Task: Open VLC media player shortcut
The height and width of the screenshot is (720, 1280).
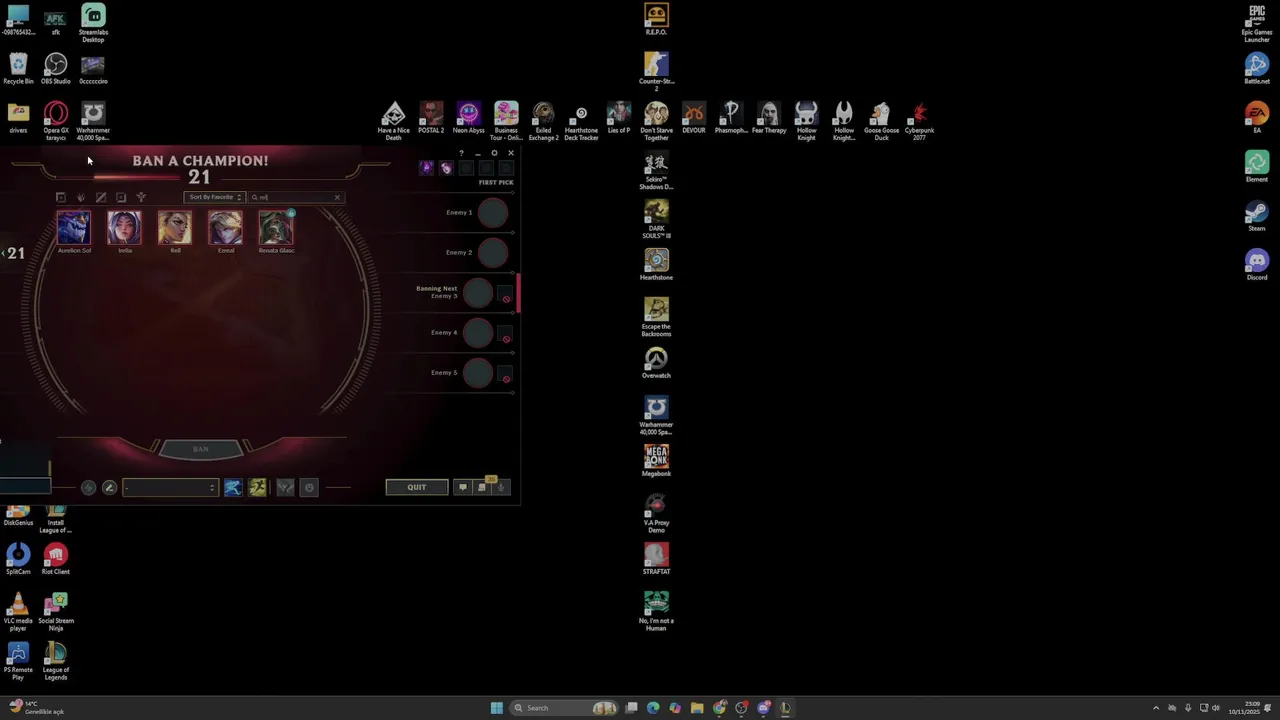Action: pyautogui.click(x=18, y=612)
